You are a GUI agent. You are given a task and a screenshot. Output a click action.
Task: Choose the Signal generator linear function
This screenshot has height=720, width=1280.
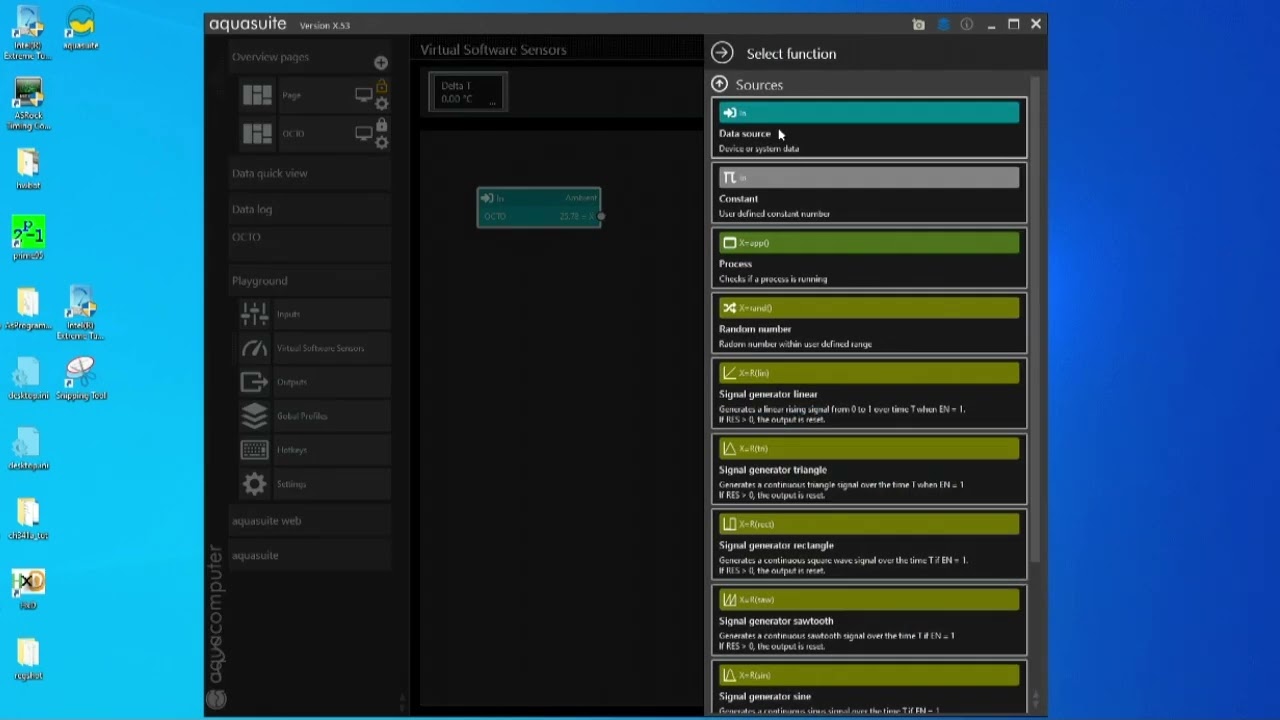coord(869,393)
